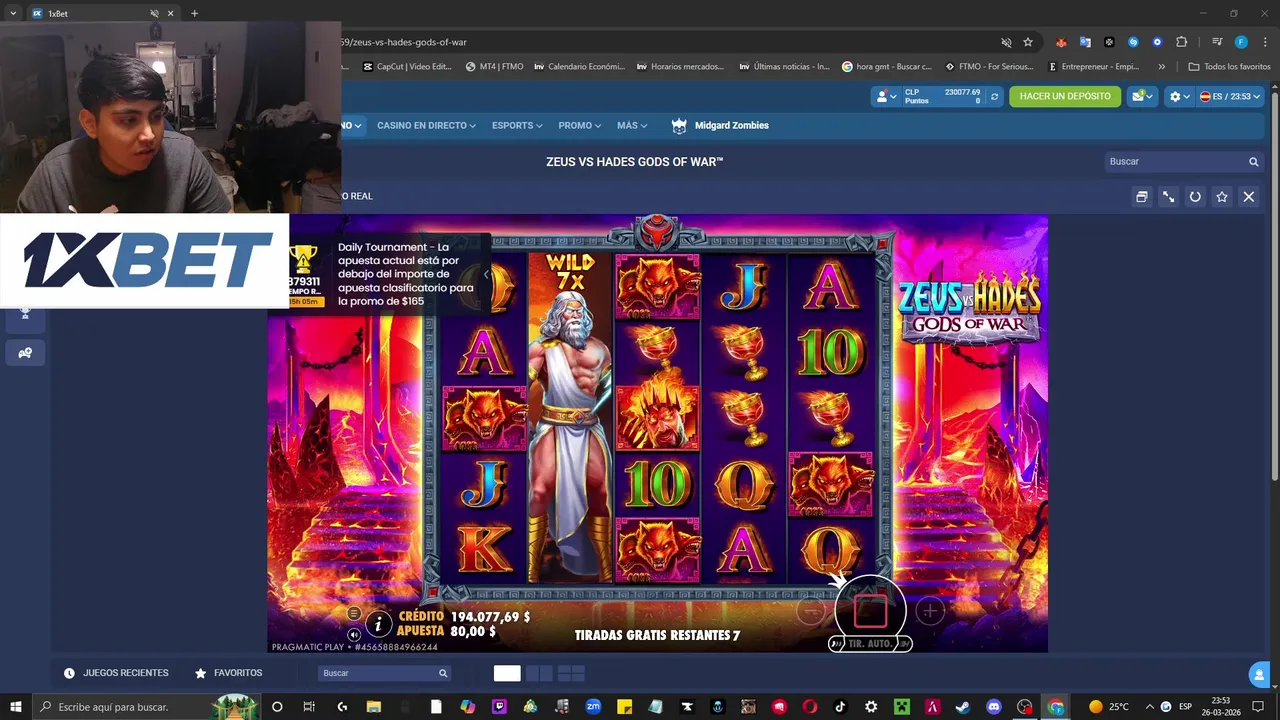This screenshot has height=720, width=1280.
Task: Open the Chrome tab search dropdown
Action: pyautogui.click(x=13, y=13)
